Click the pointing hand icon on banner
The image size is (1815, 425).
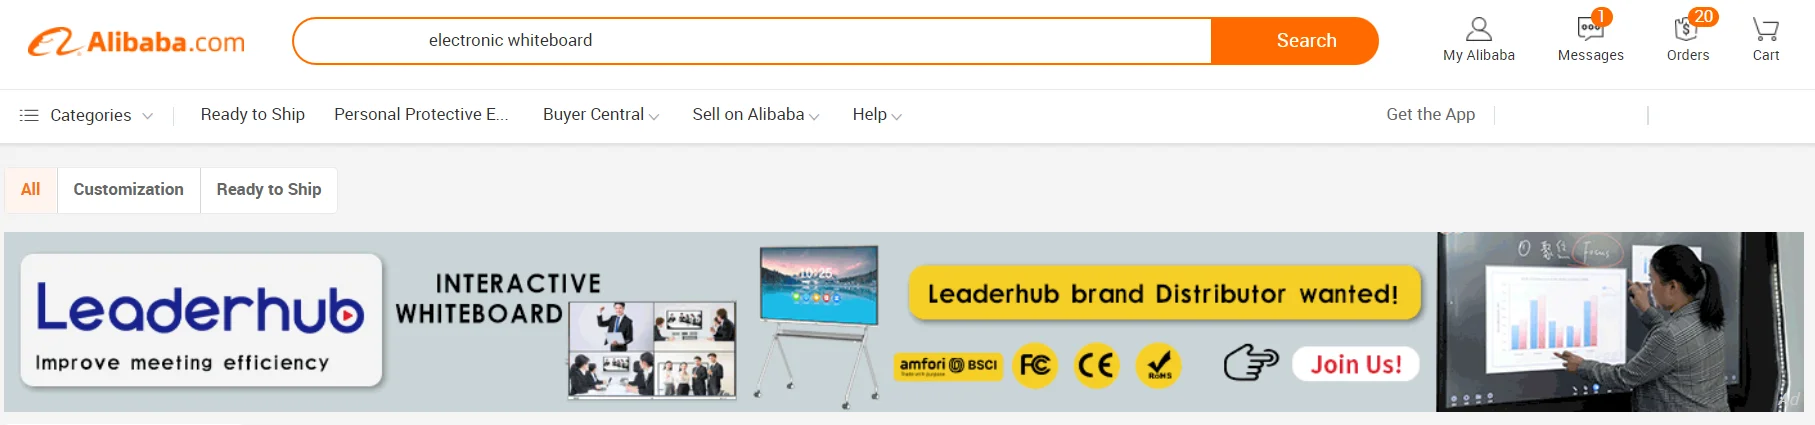1251,362
